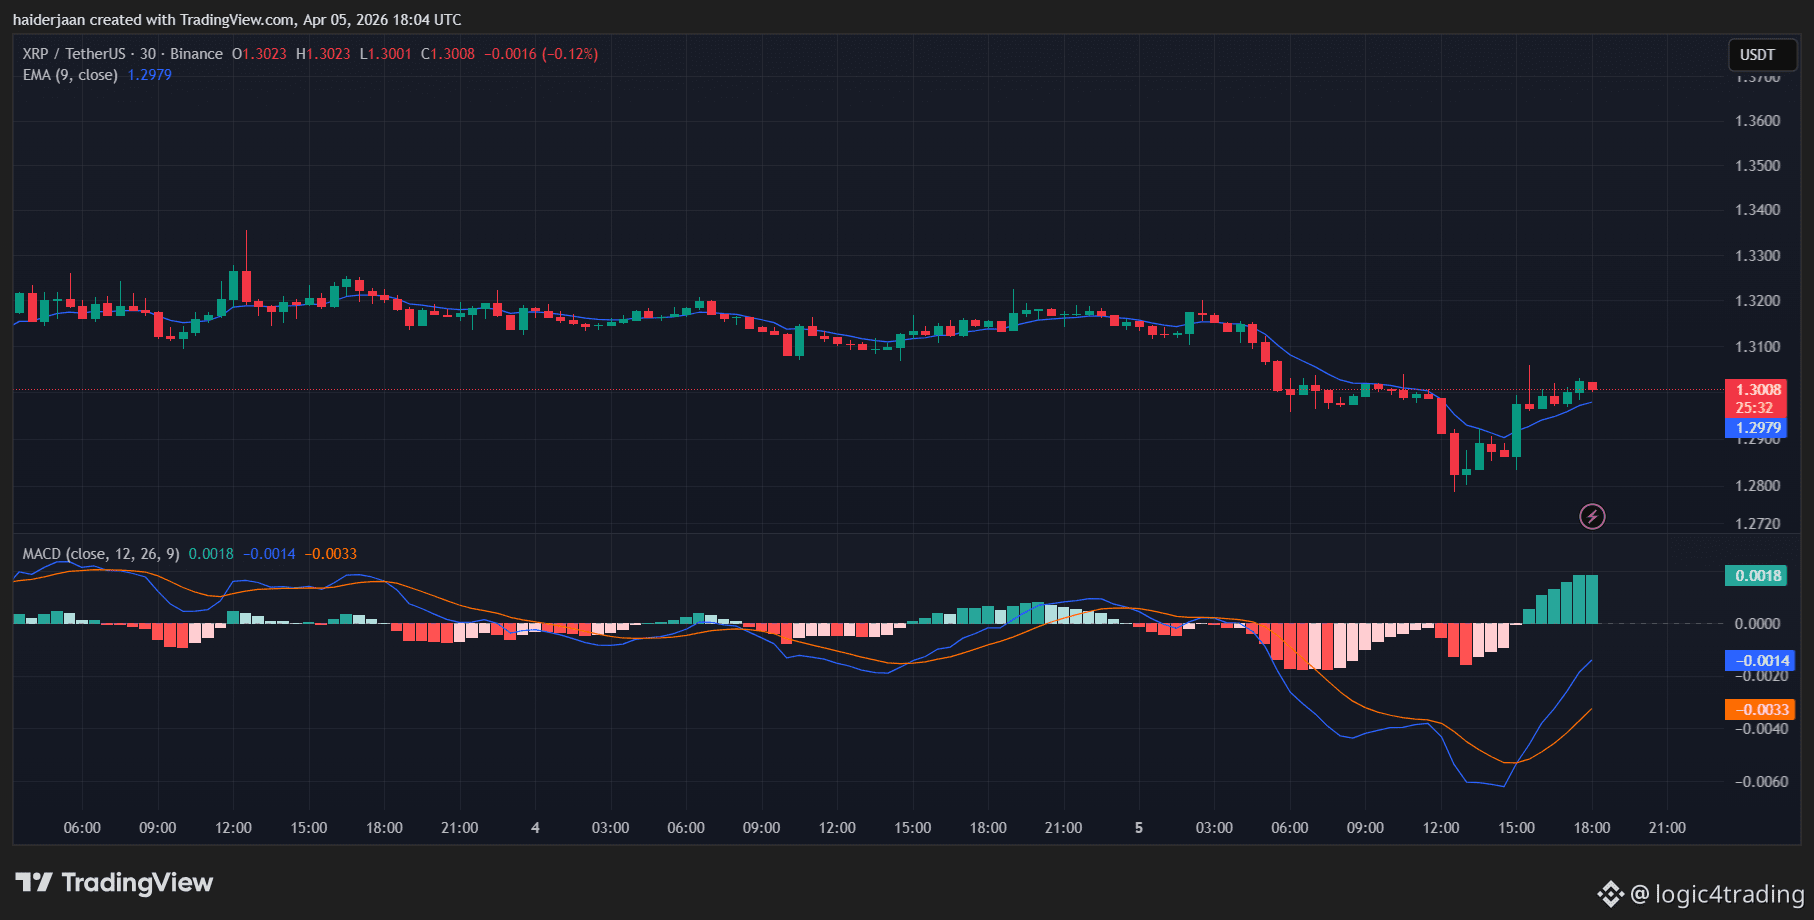Click the TradingView logo

click(114, 882)
